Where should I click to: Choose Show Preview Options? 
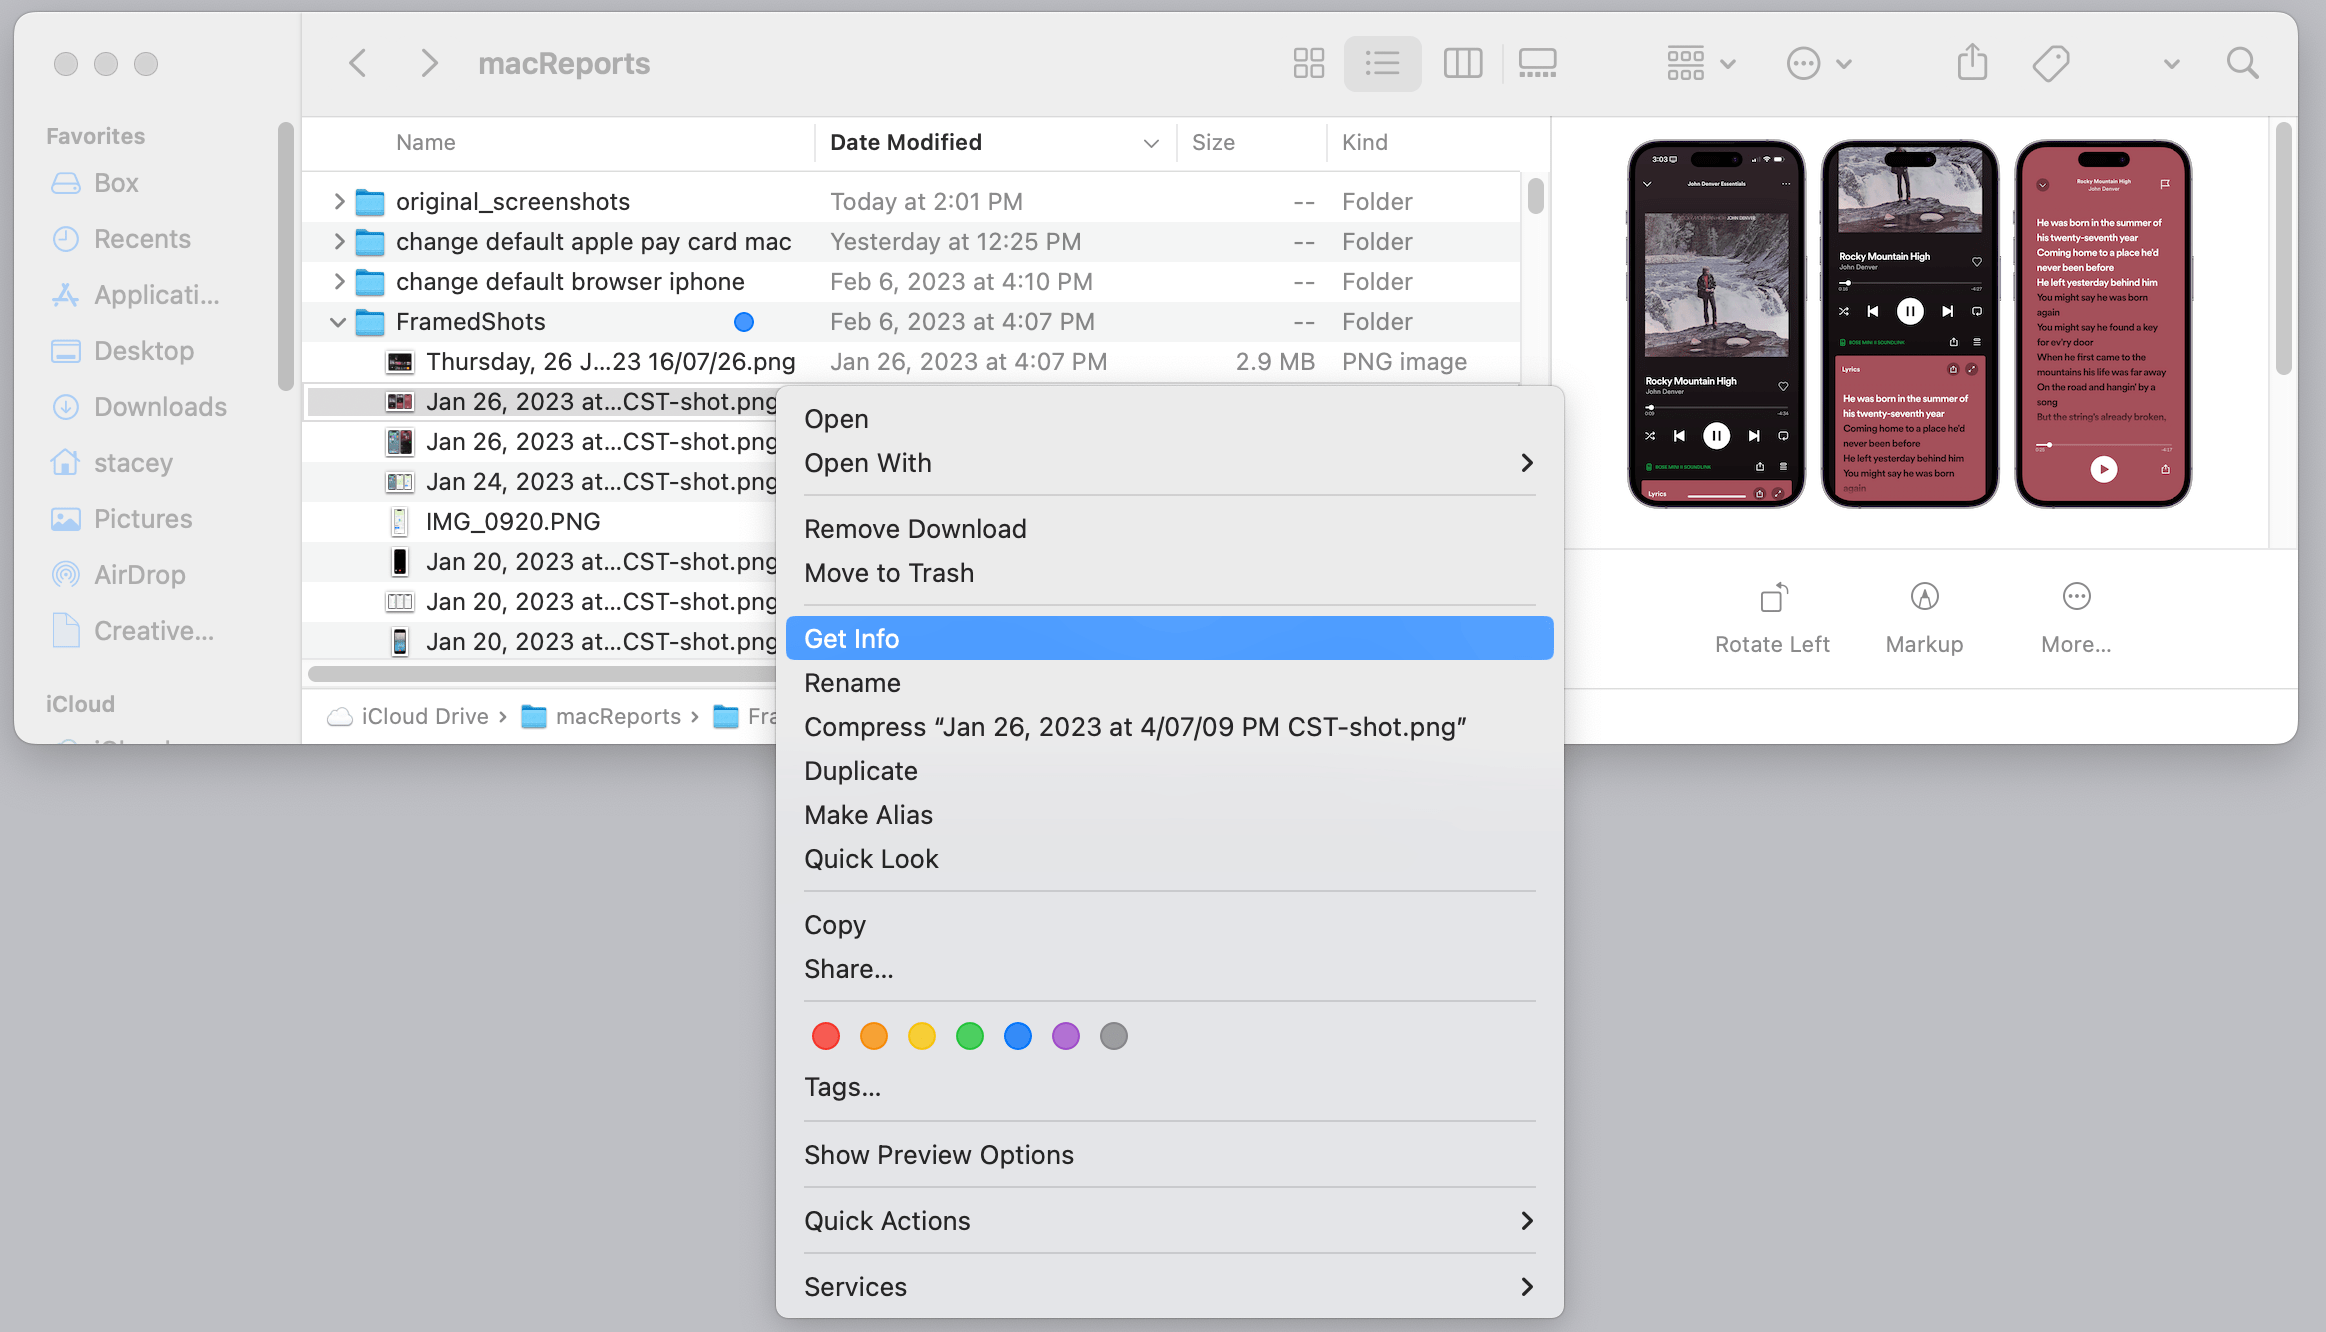point(1169,1155)
